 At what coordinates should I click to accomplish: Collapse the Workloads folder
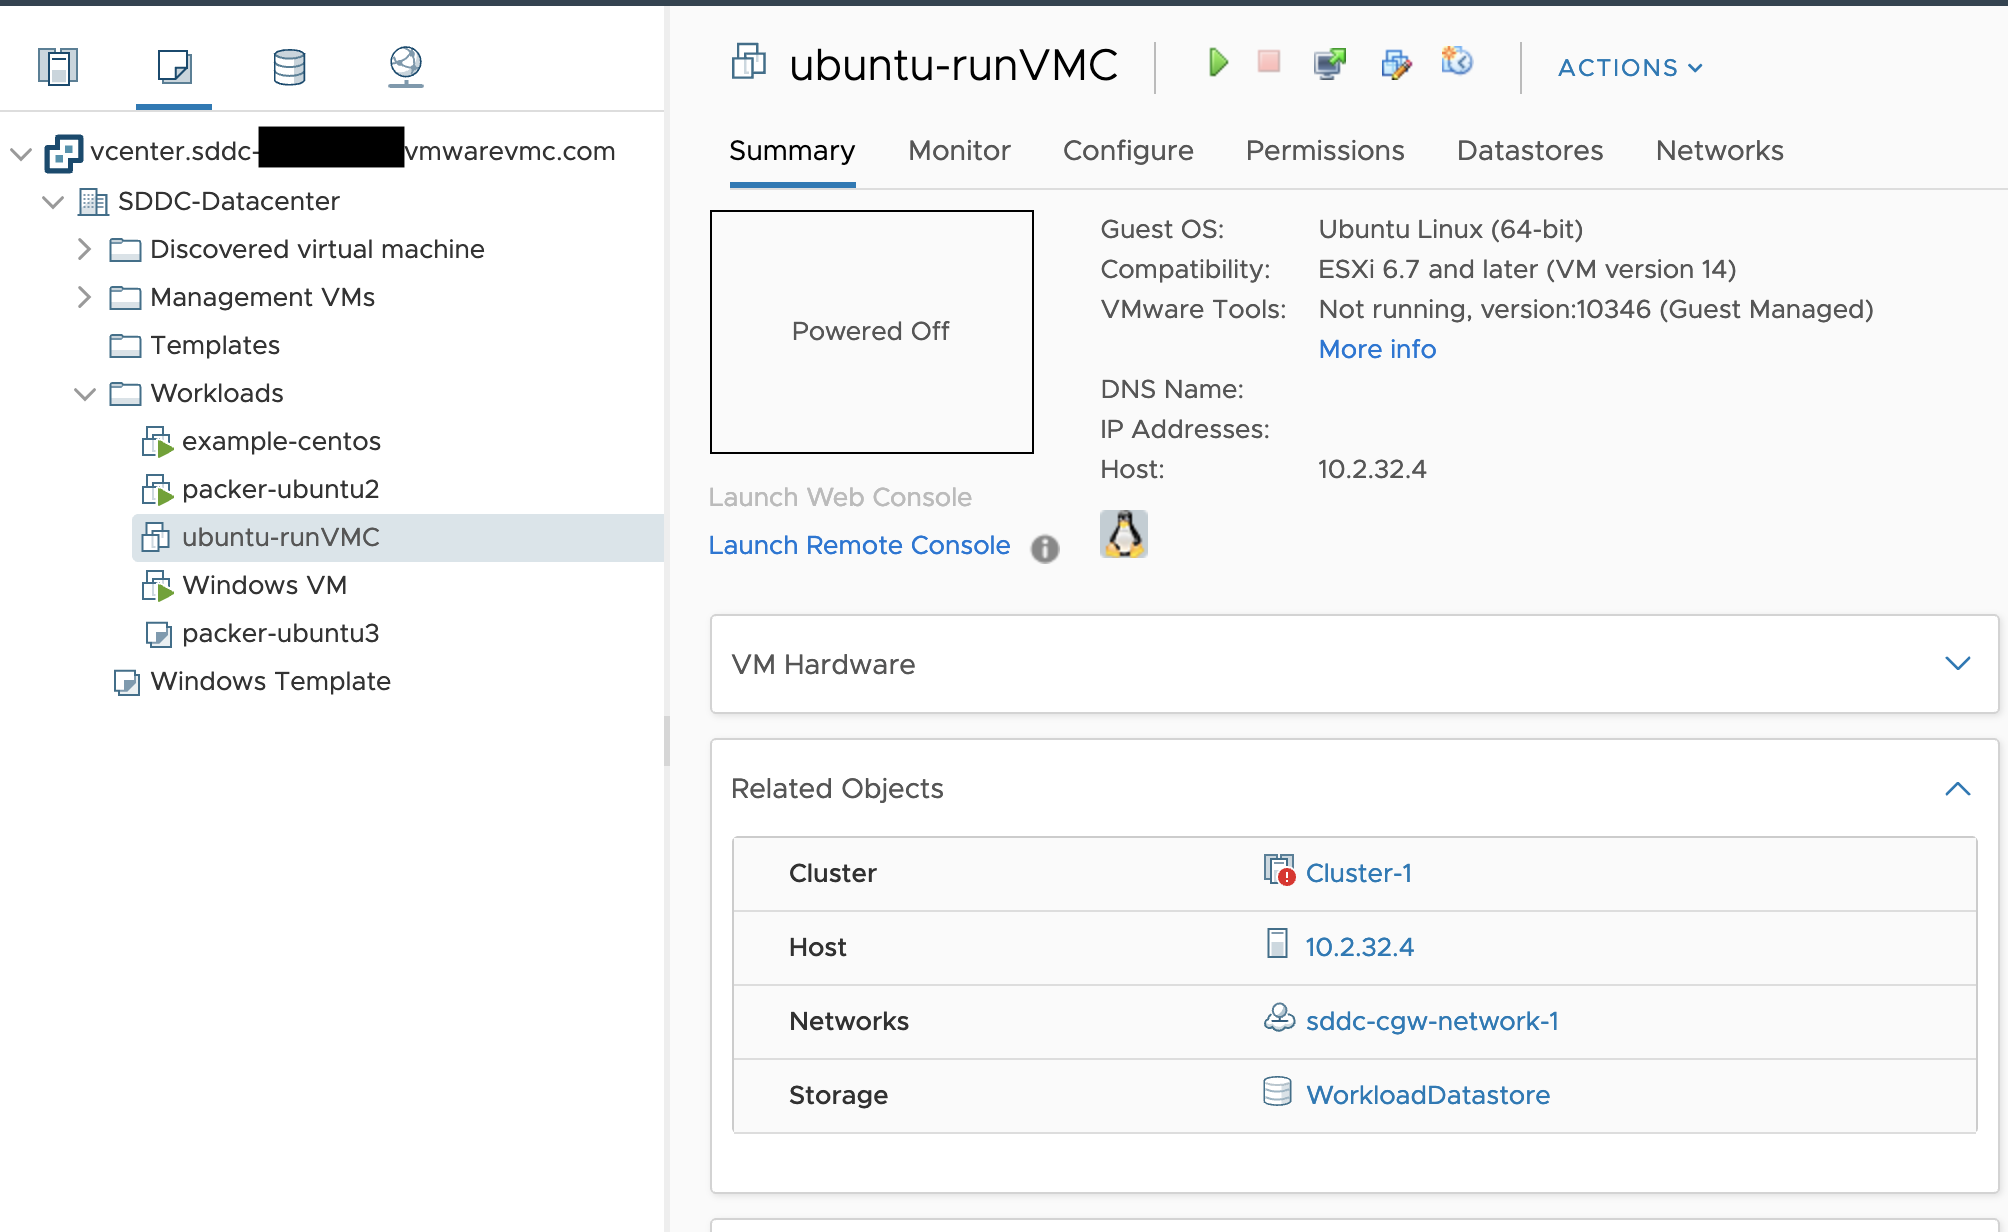(85, 393)
